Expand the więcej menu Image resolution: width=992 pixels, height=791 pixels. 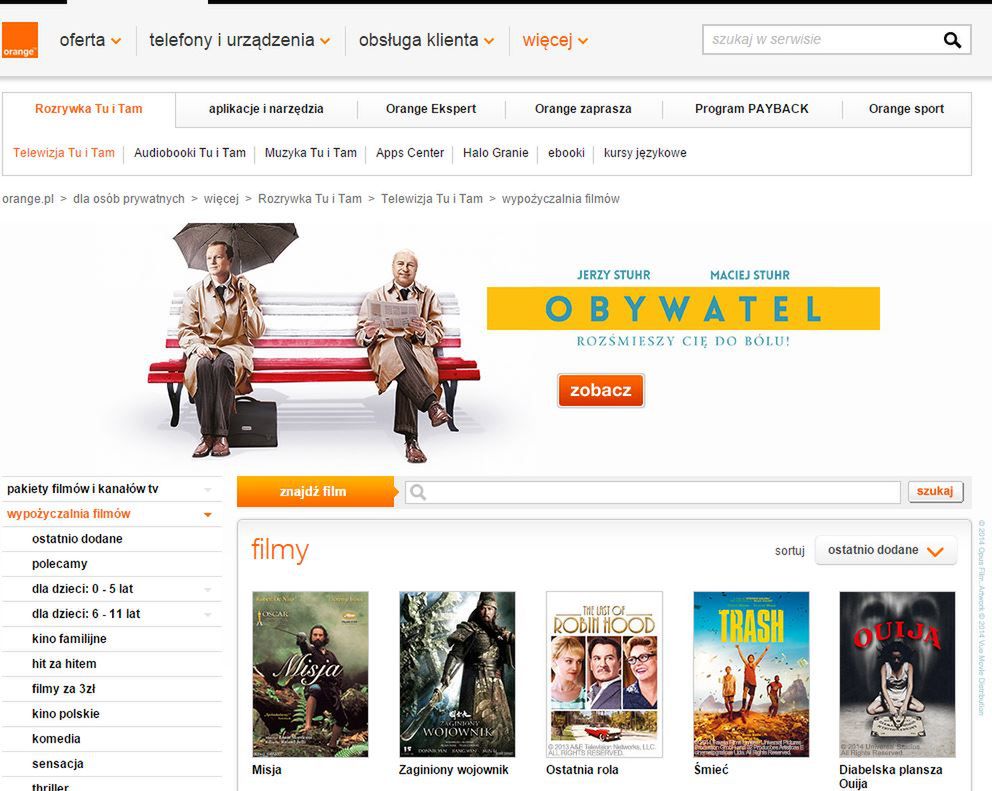pos(555,40)
